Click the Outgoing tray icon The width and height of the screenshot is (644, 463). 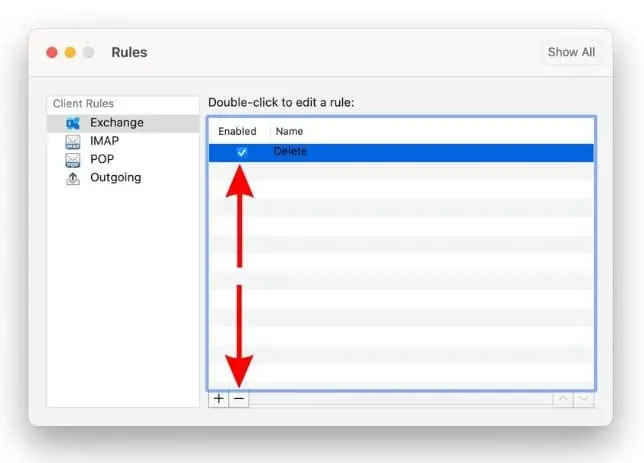tap(72, 178)
